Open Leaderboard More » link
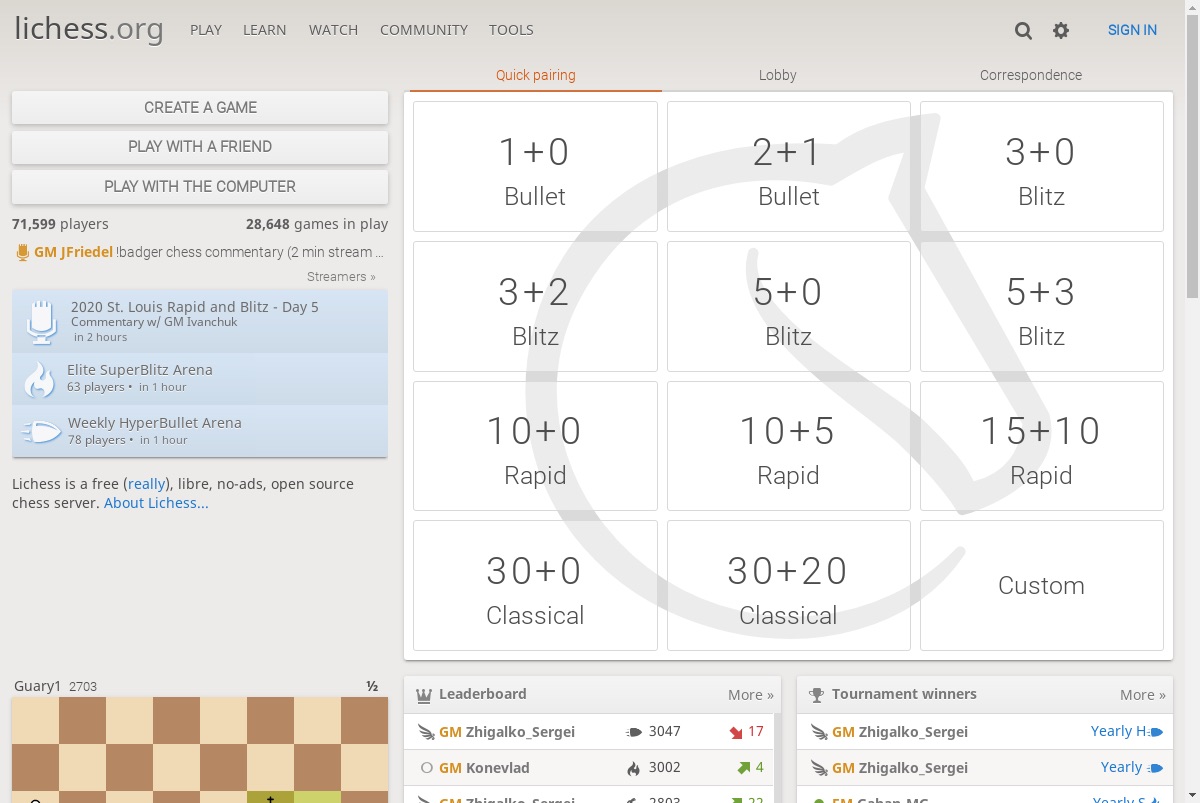The height and width of the screenshot is (803, 1200). point(751,695)
